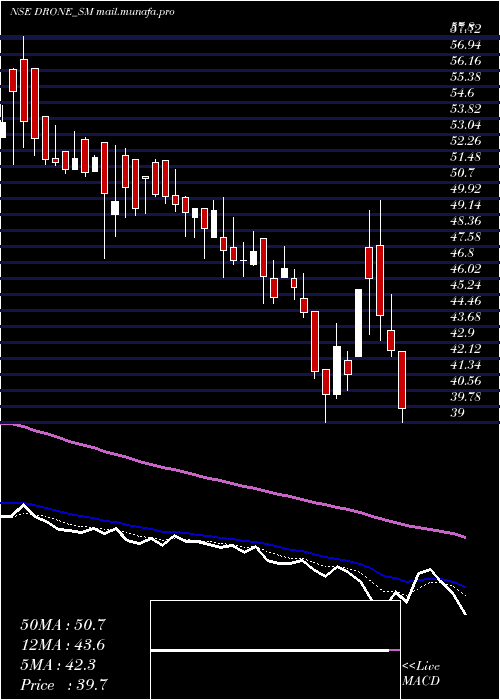
Task: Click the 42.12 price axis label
Action: 466,349
